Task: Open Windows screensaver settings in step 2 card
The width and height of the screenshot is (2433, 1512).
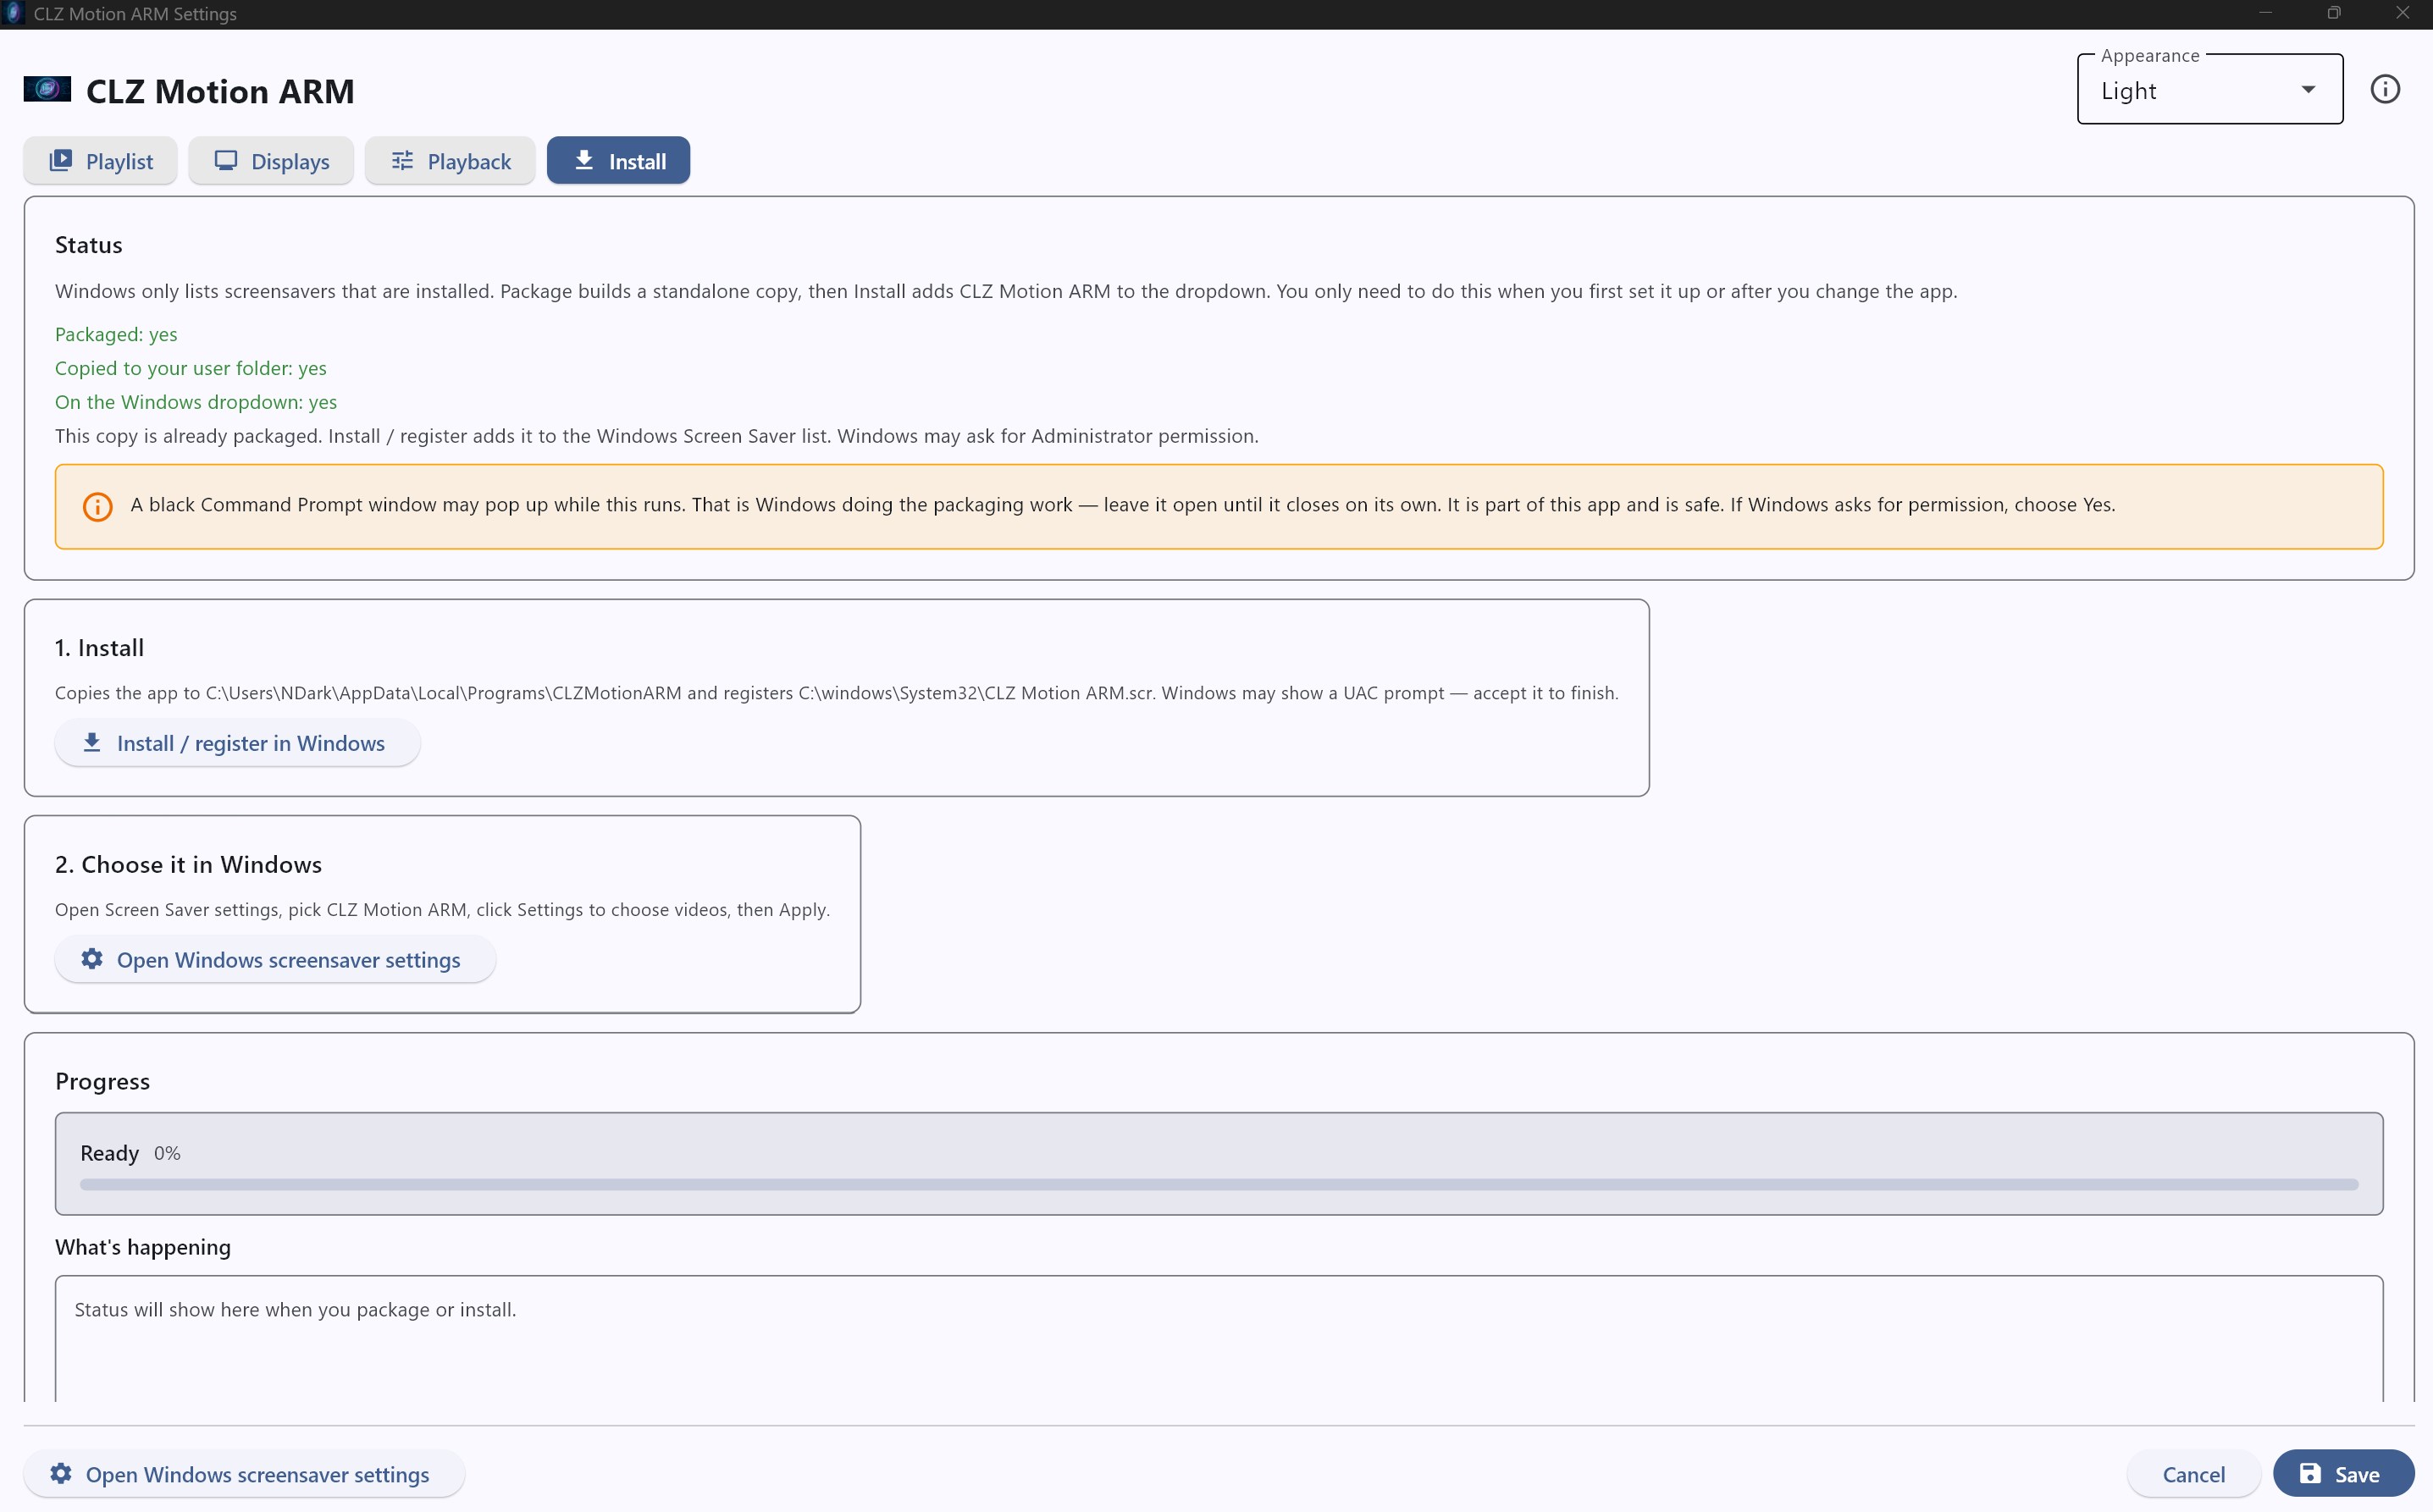Action: pyautogui.click(x=275, y=960)
